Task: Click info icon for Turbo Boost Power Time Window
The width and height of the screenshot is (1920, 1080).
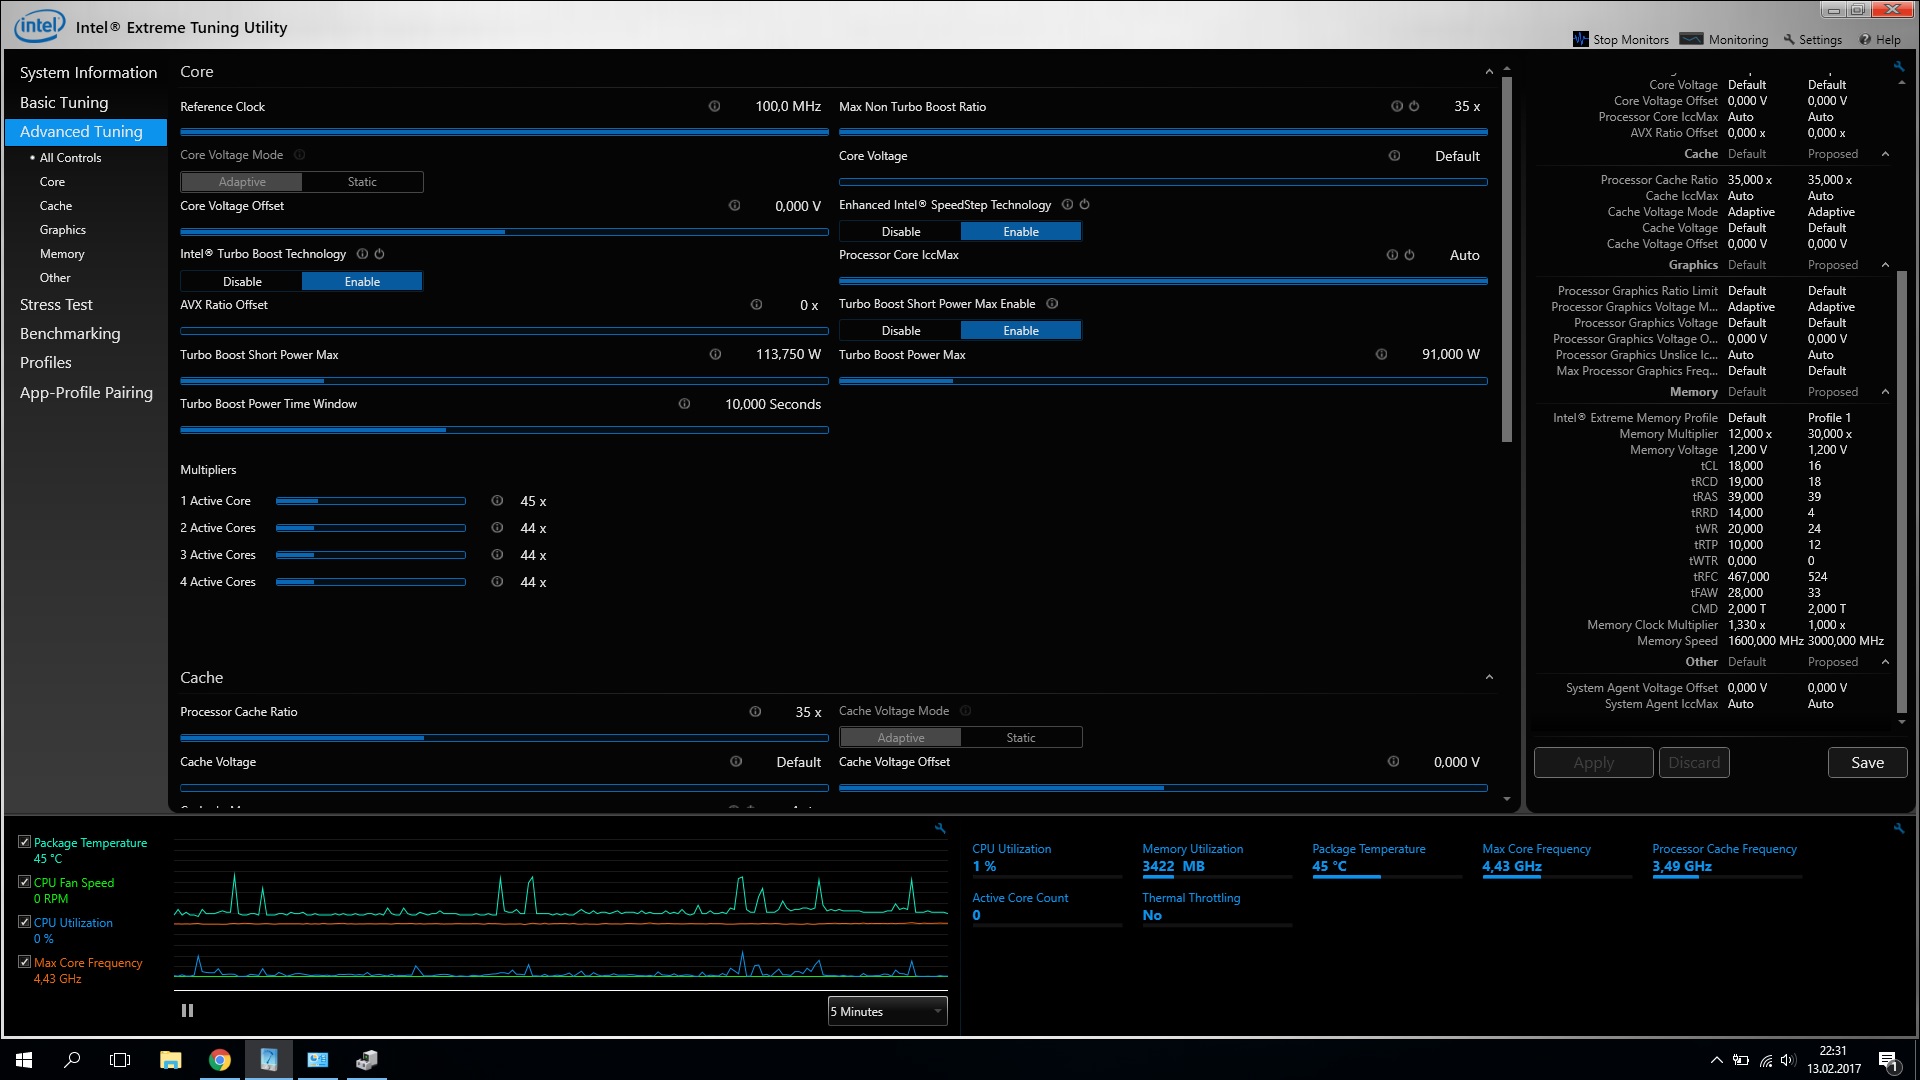Action: [684, 403]
